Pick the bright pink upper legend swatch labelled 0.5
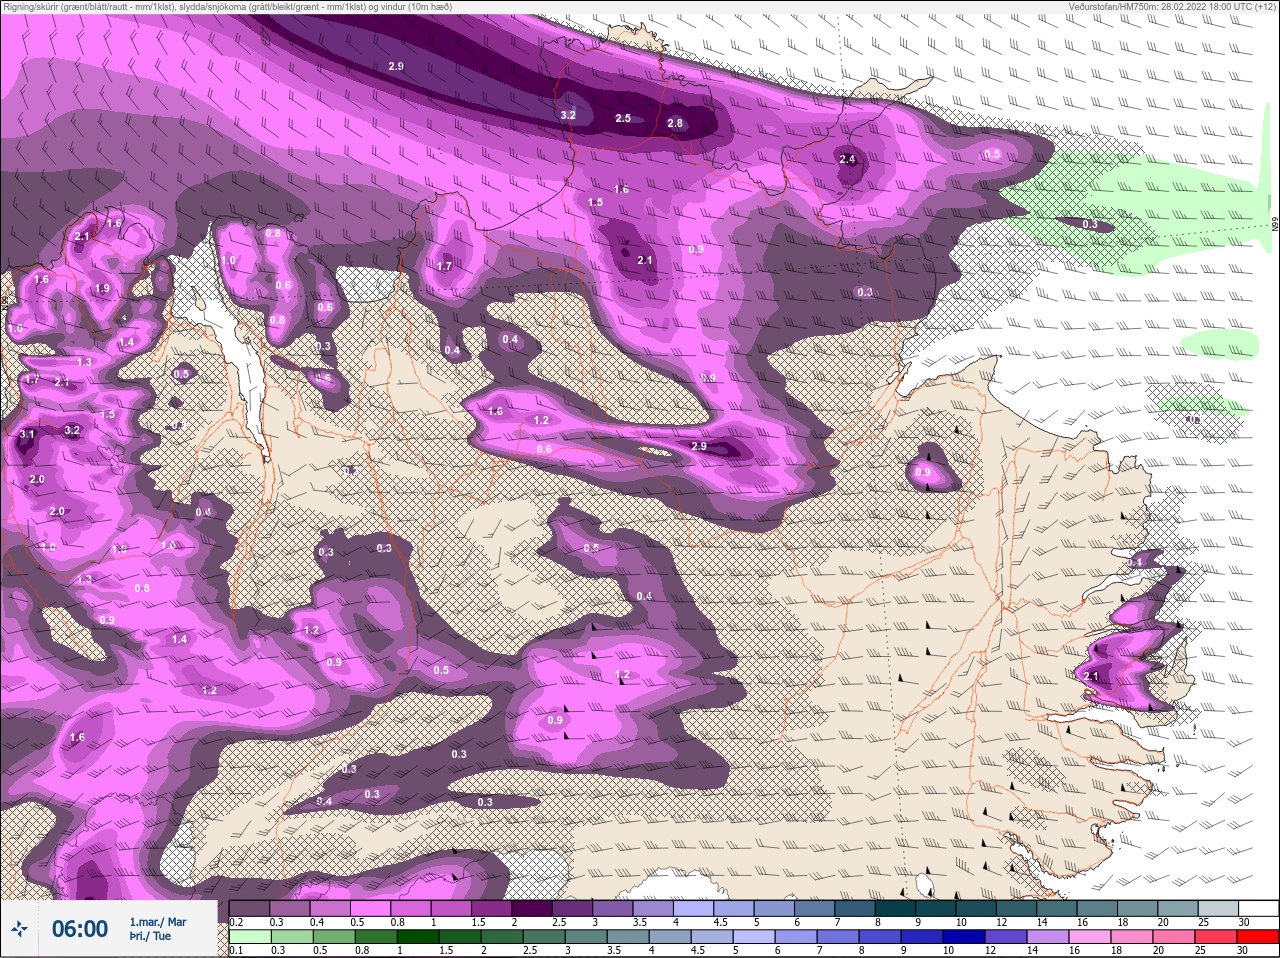Screen dimensions: 1280x958 (371, 908)
